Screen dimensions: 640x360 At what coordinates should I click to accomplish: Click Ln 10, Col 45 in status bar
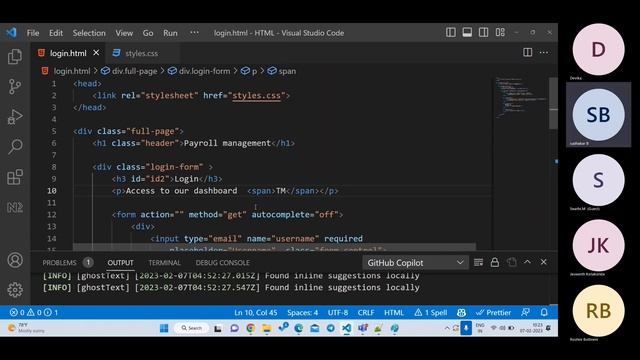tap(256, 313)
